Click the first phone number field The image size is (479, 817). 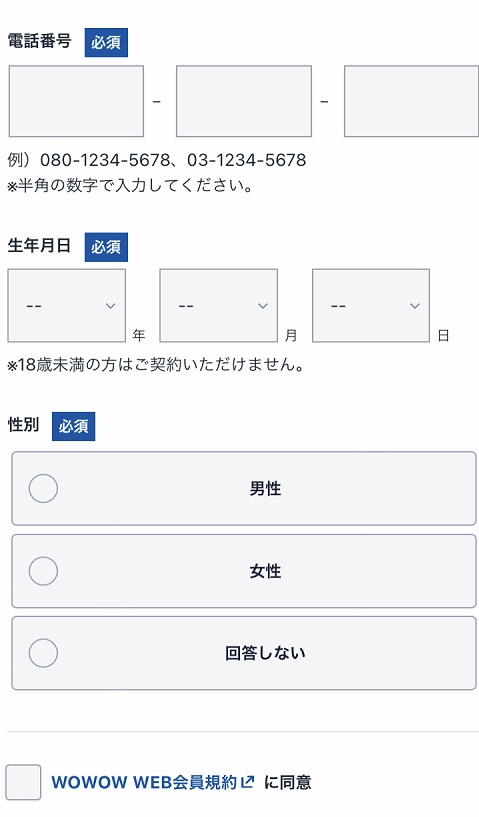pos(76,101)
